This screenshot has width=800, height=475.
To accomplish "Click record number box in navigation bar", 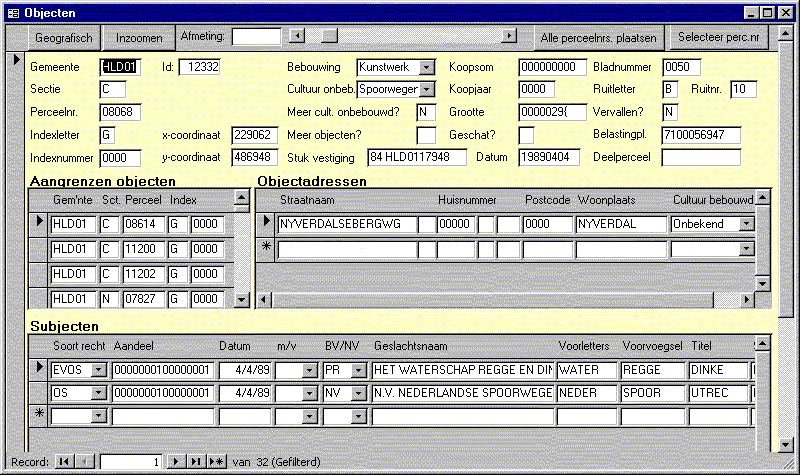I will [131, 462].
